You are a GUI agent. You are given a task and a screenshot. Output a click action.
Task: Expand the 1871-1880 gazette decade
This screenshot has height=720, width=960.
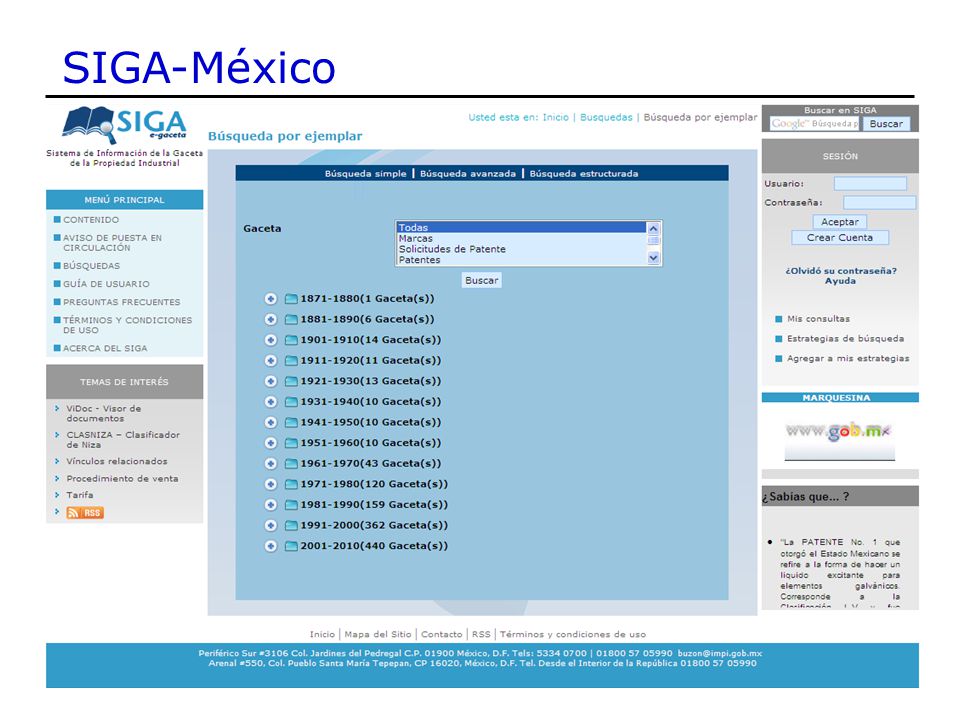(x=271, y=299)
